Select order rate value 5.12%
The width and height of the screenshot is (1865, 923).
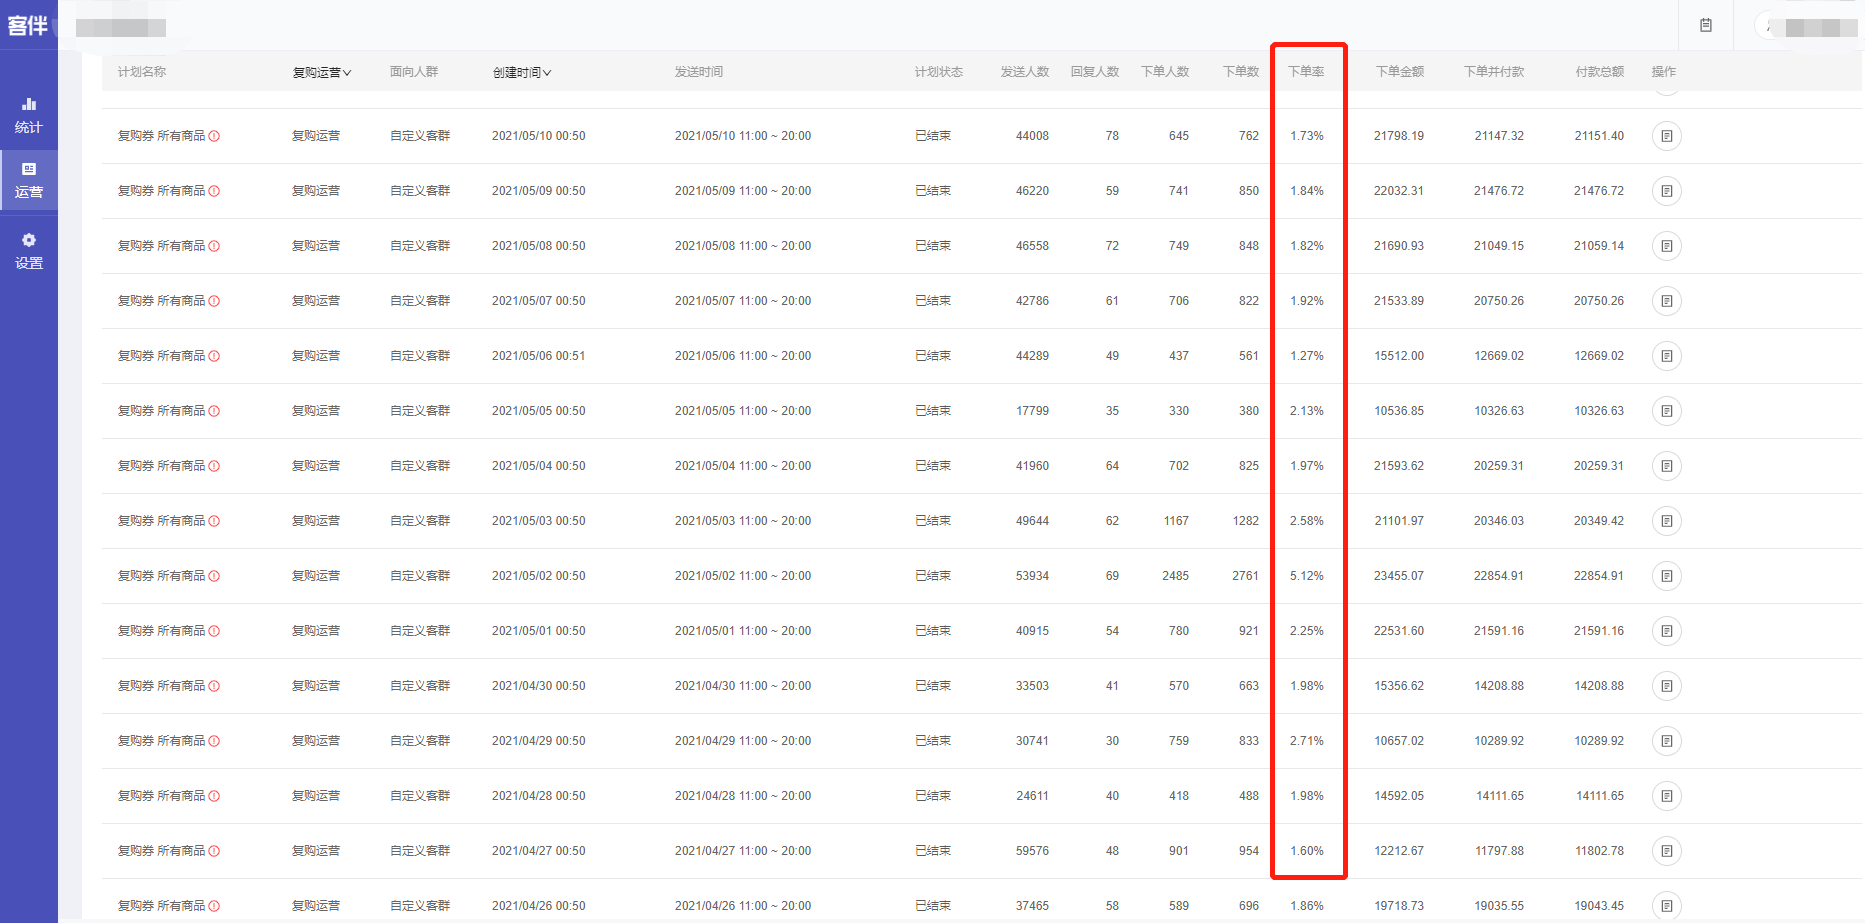(x=1307, y=576)
